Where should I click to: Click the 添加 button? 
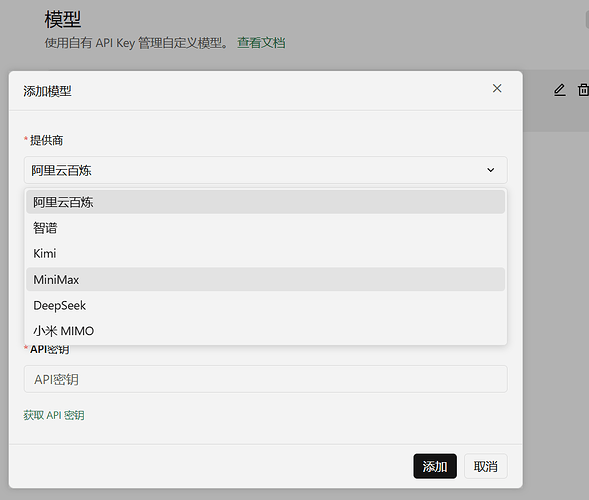coord(435,466)
